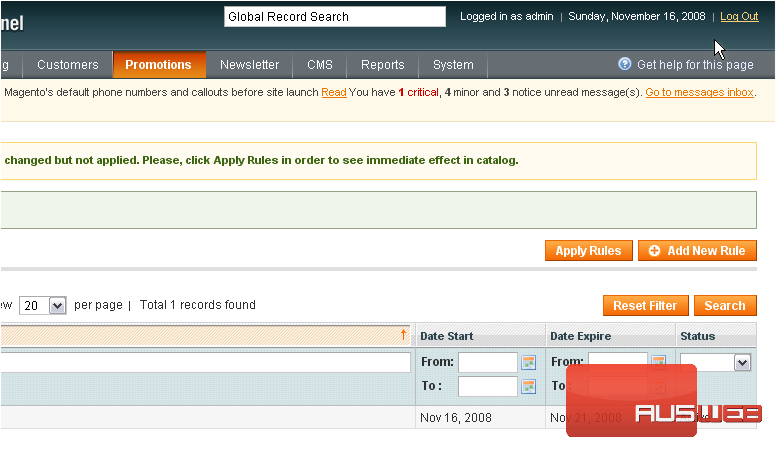776x450 pixels.
Task: Open the Status filter dropdown
Action: (741, 363)
